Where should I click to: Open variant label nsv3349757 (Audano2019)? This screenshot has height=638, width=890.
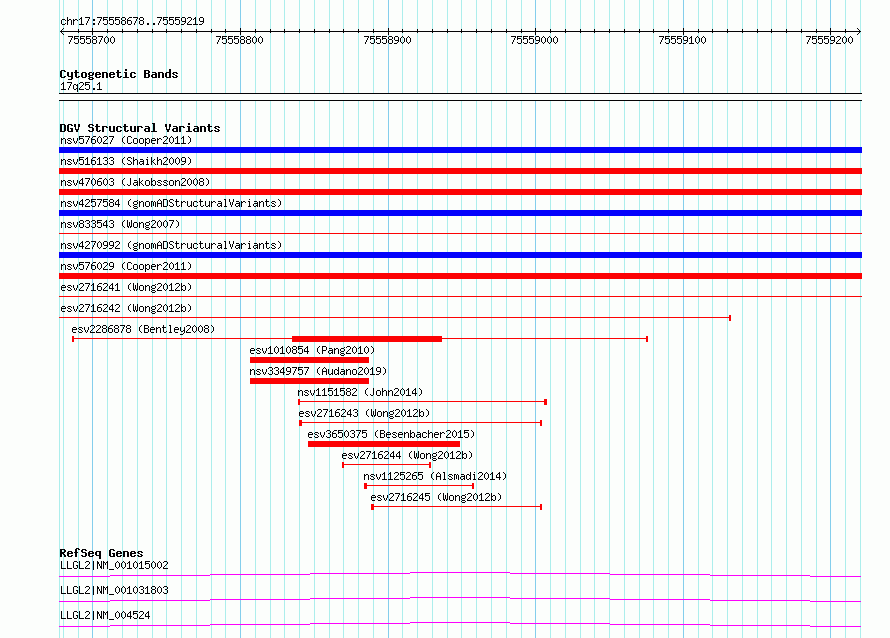coord(318,371)
